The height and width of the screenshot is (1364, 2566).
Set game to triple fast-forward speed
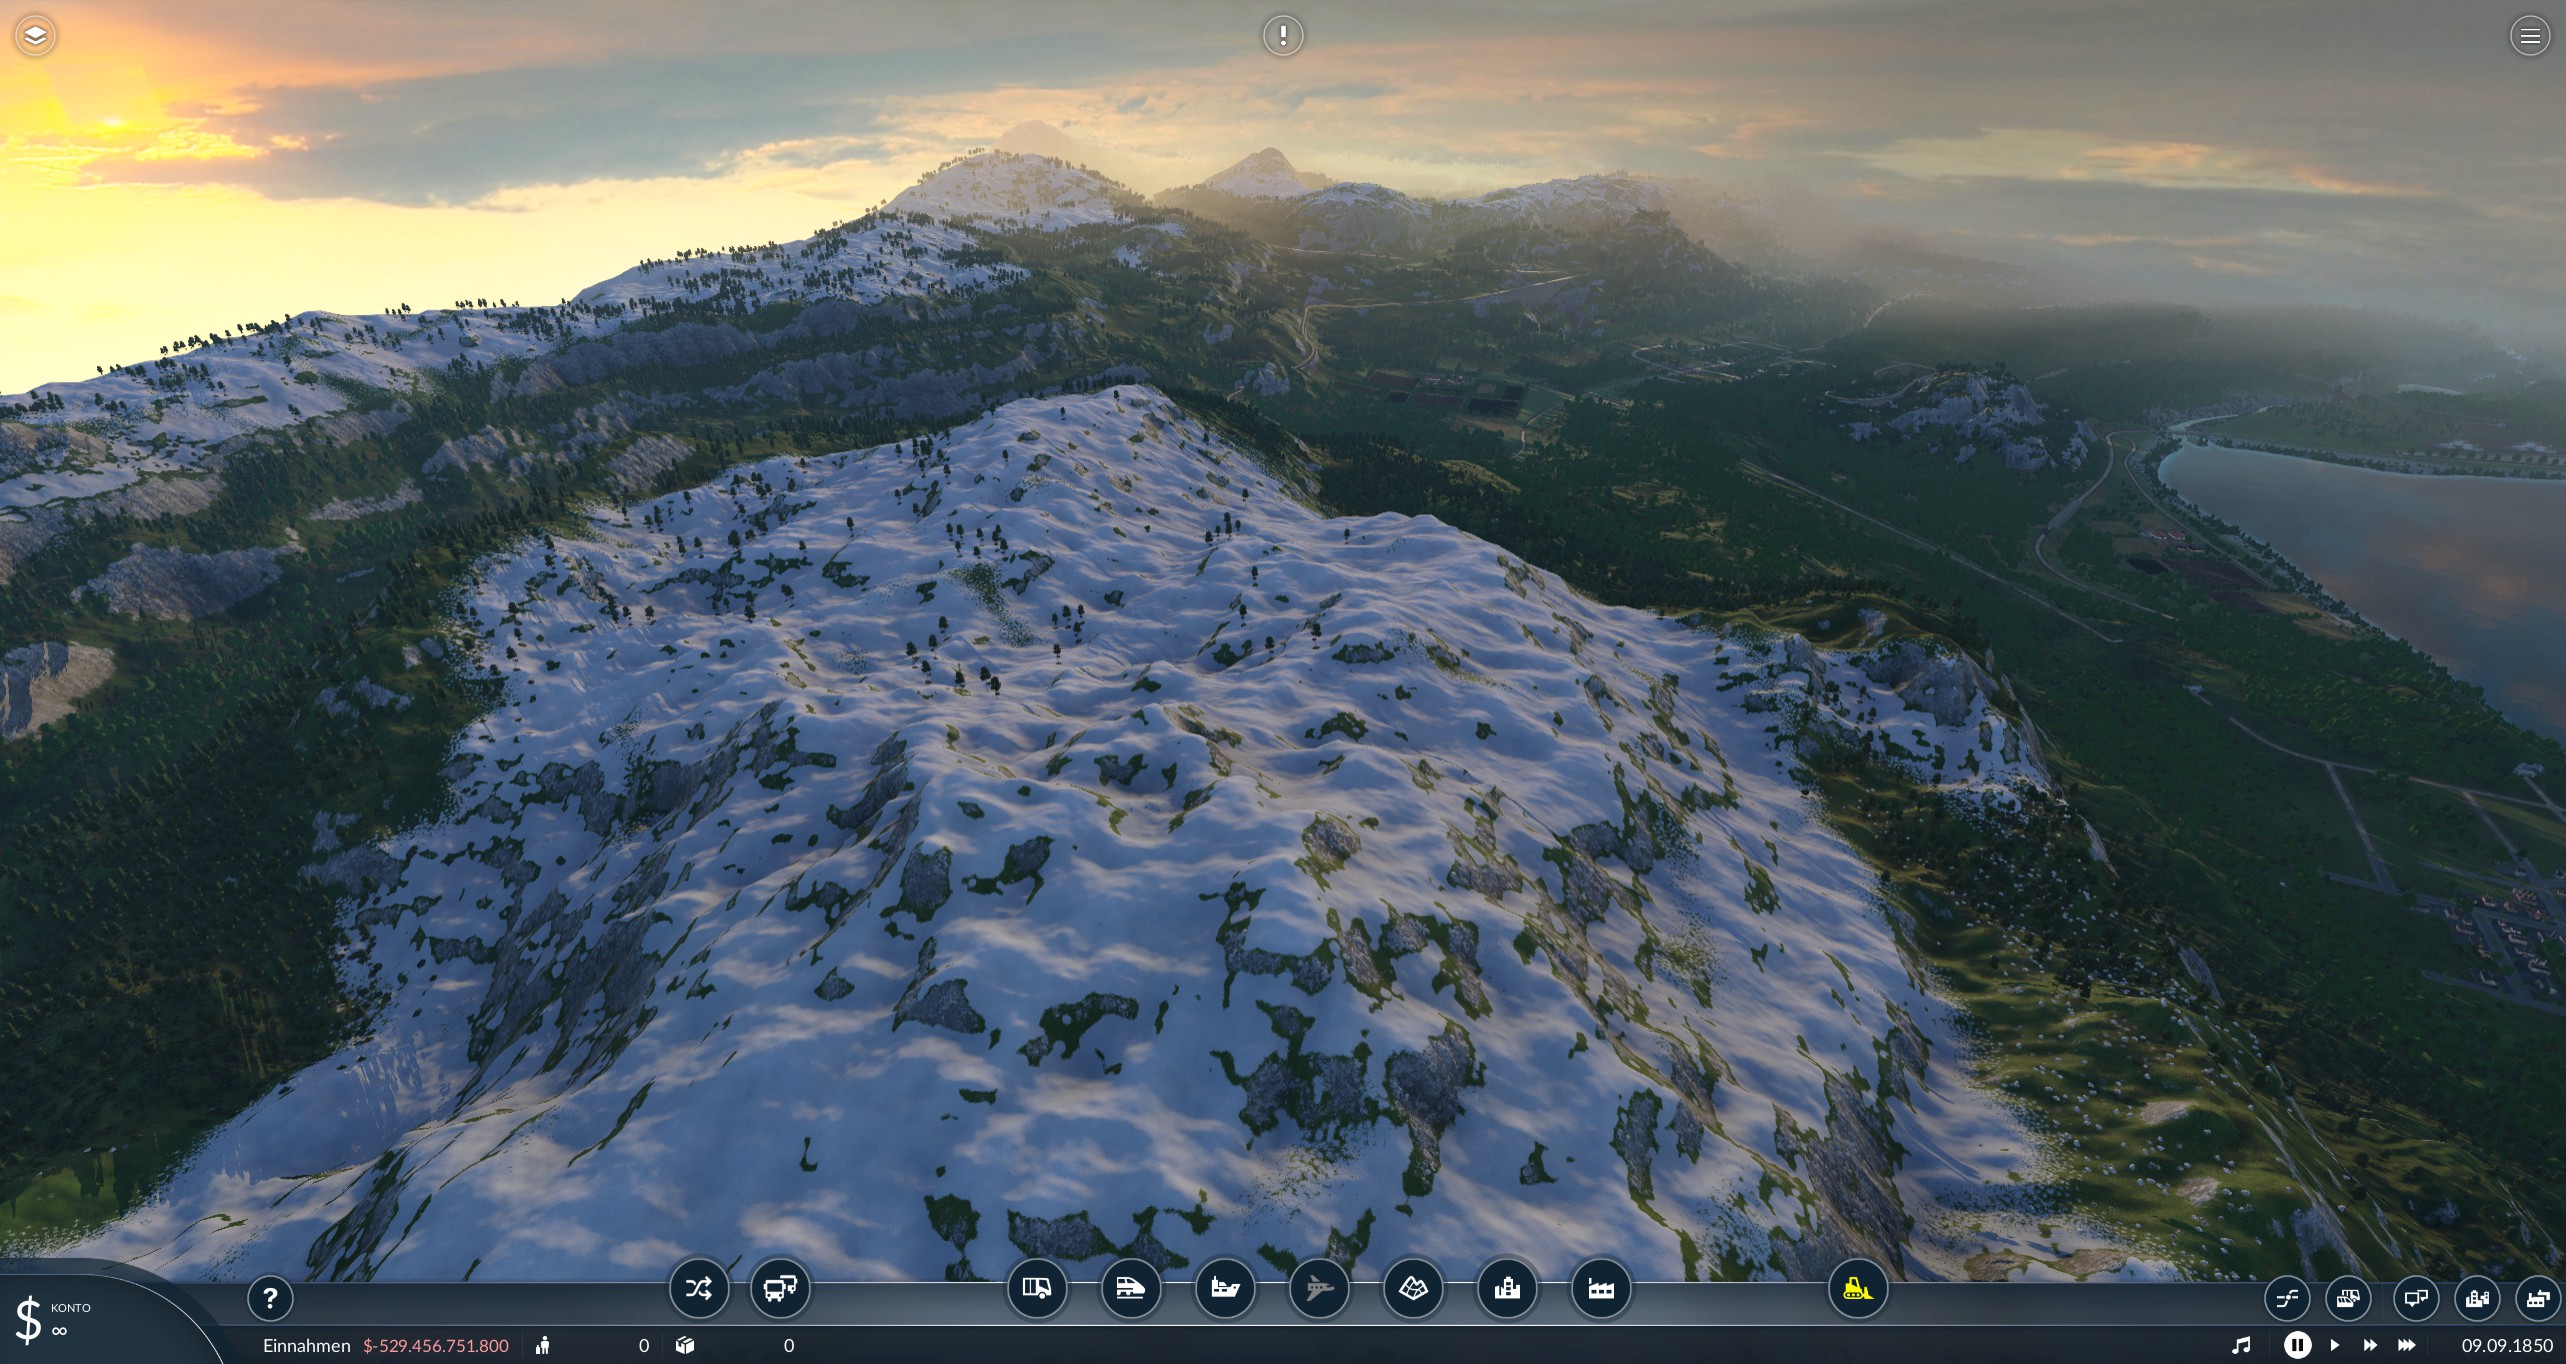(2407, 1345)
